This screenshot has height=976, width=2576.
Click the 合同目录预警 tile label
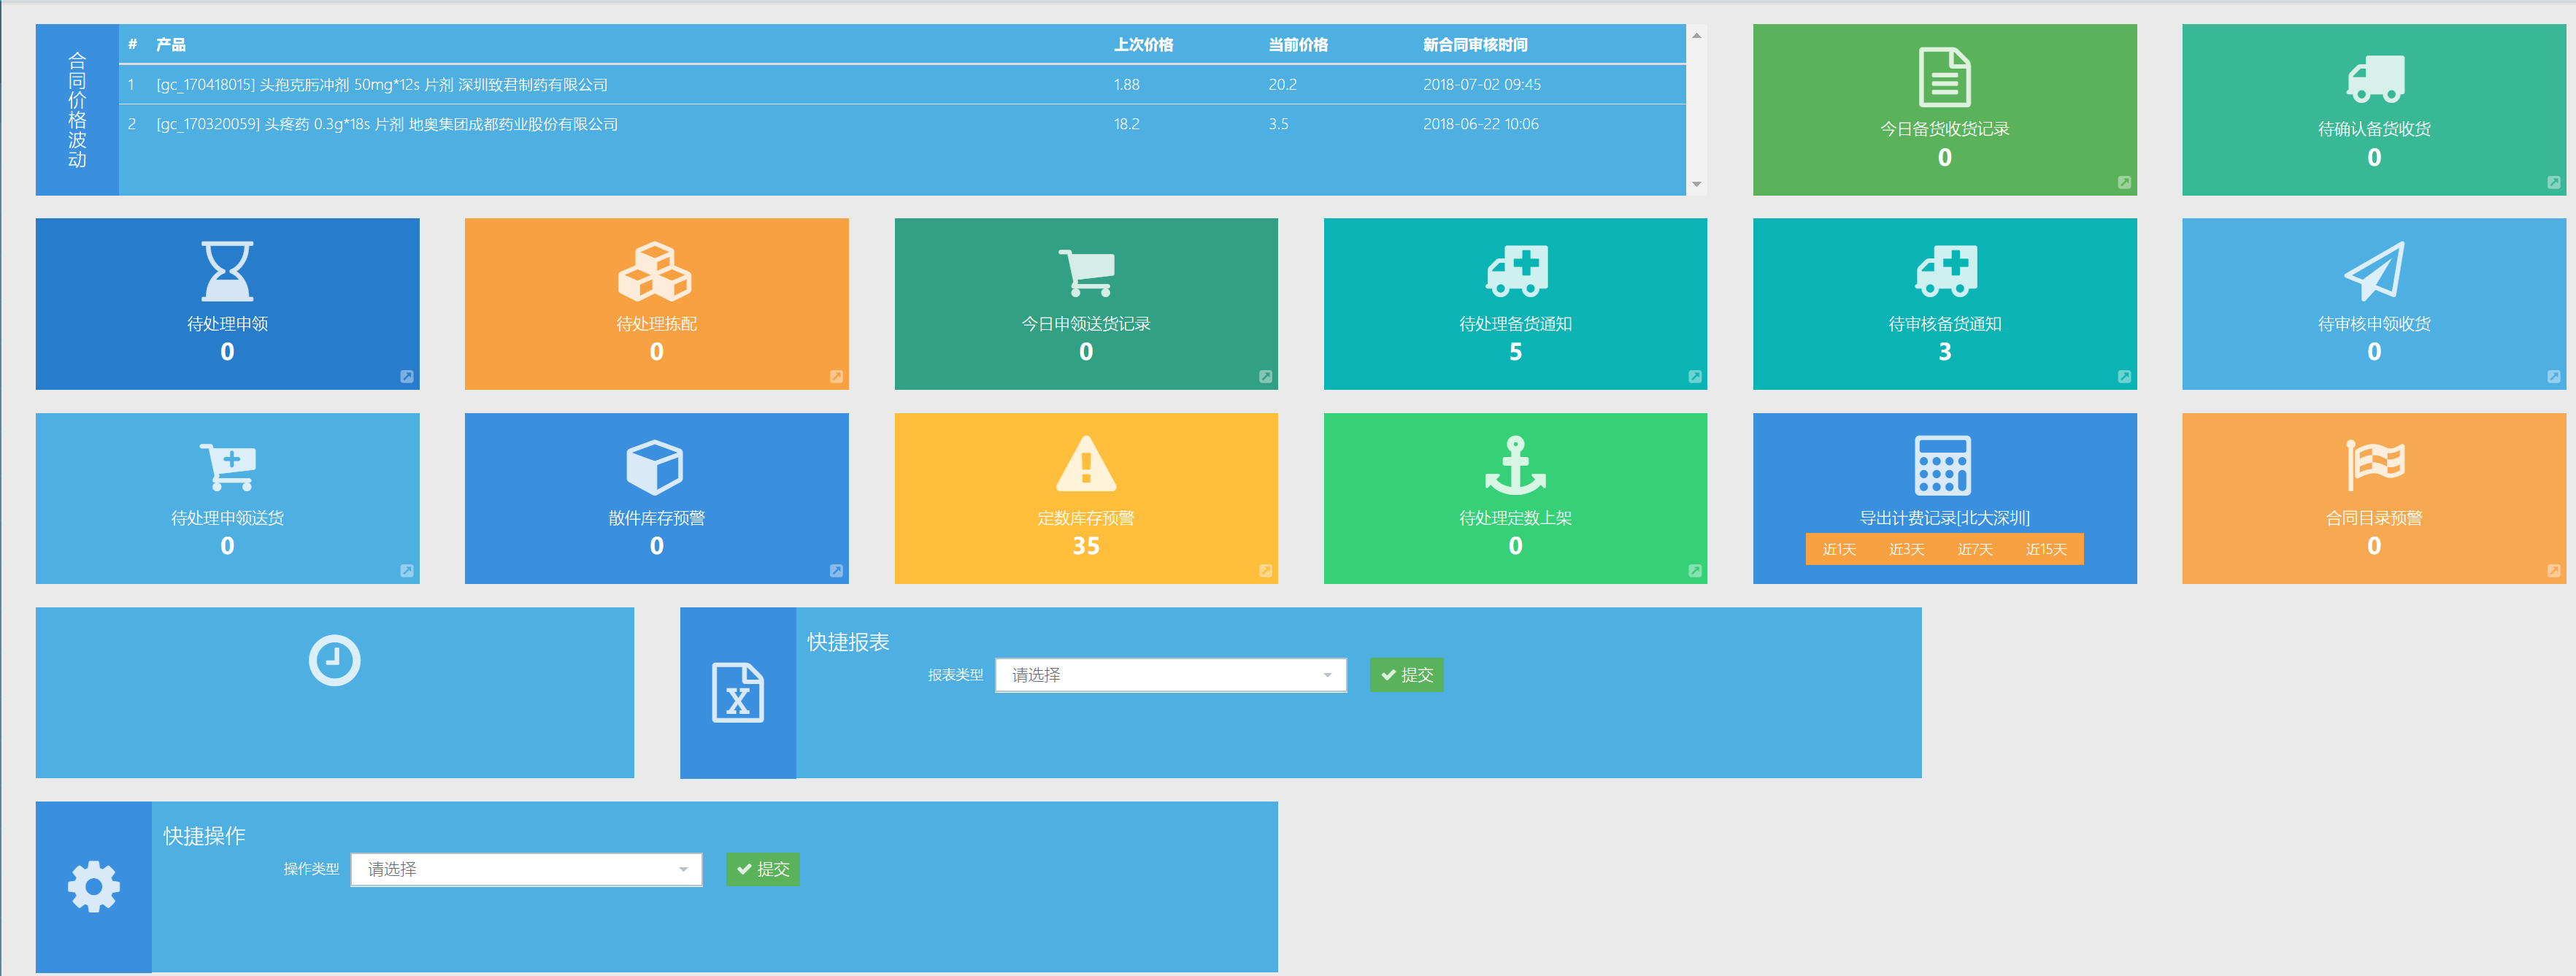2374,518
